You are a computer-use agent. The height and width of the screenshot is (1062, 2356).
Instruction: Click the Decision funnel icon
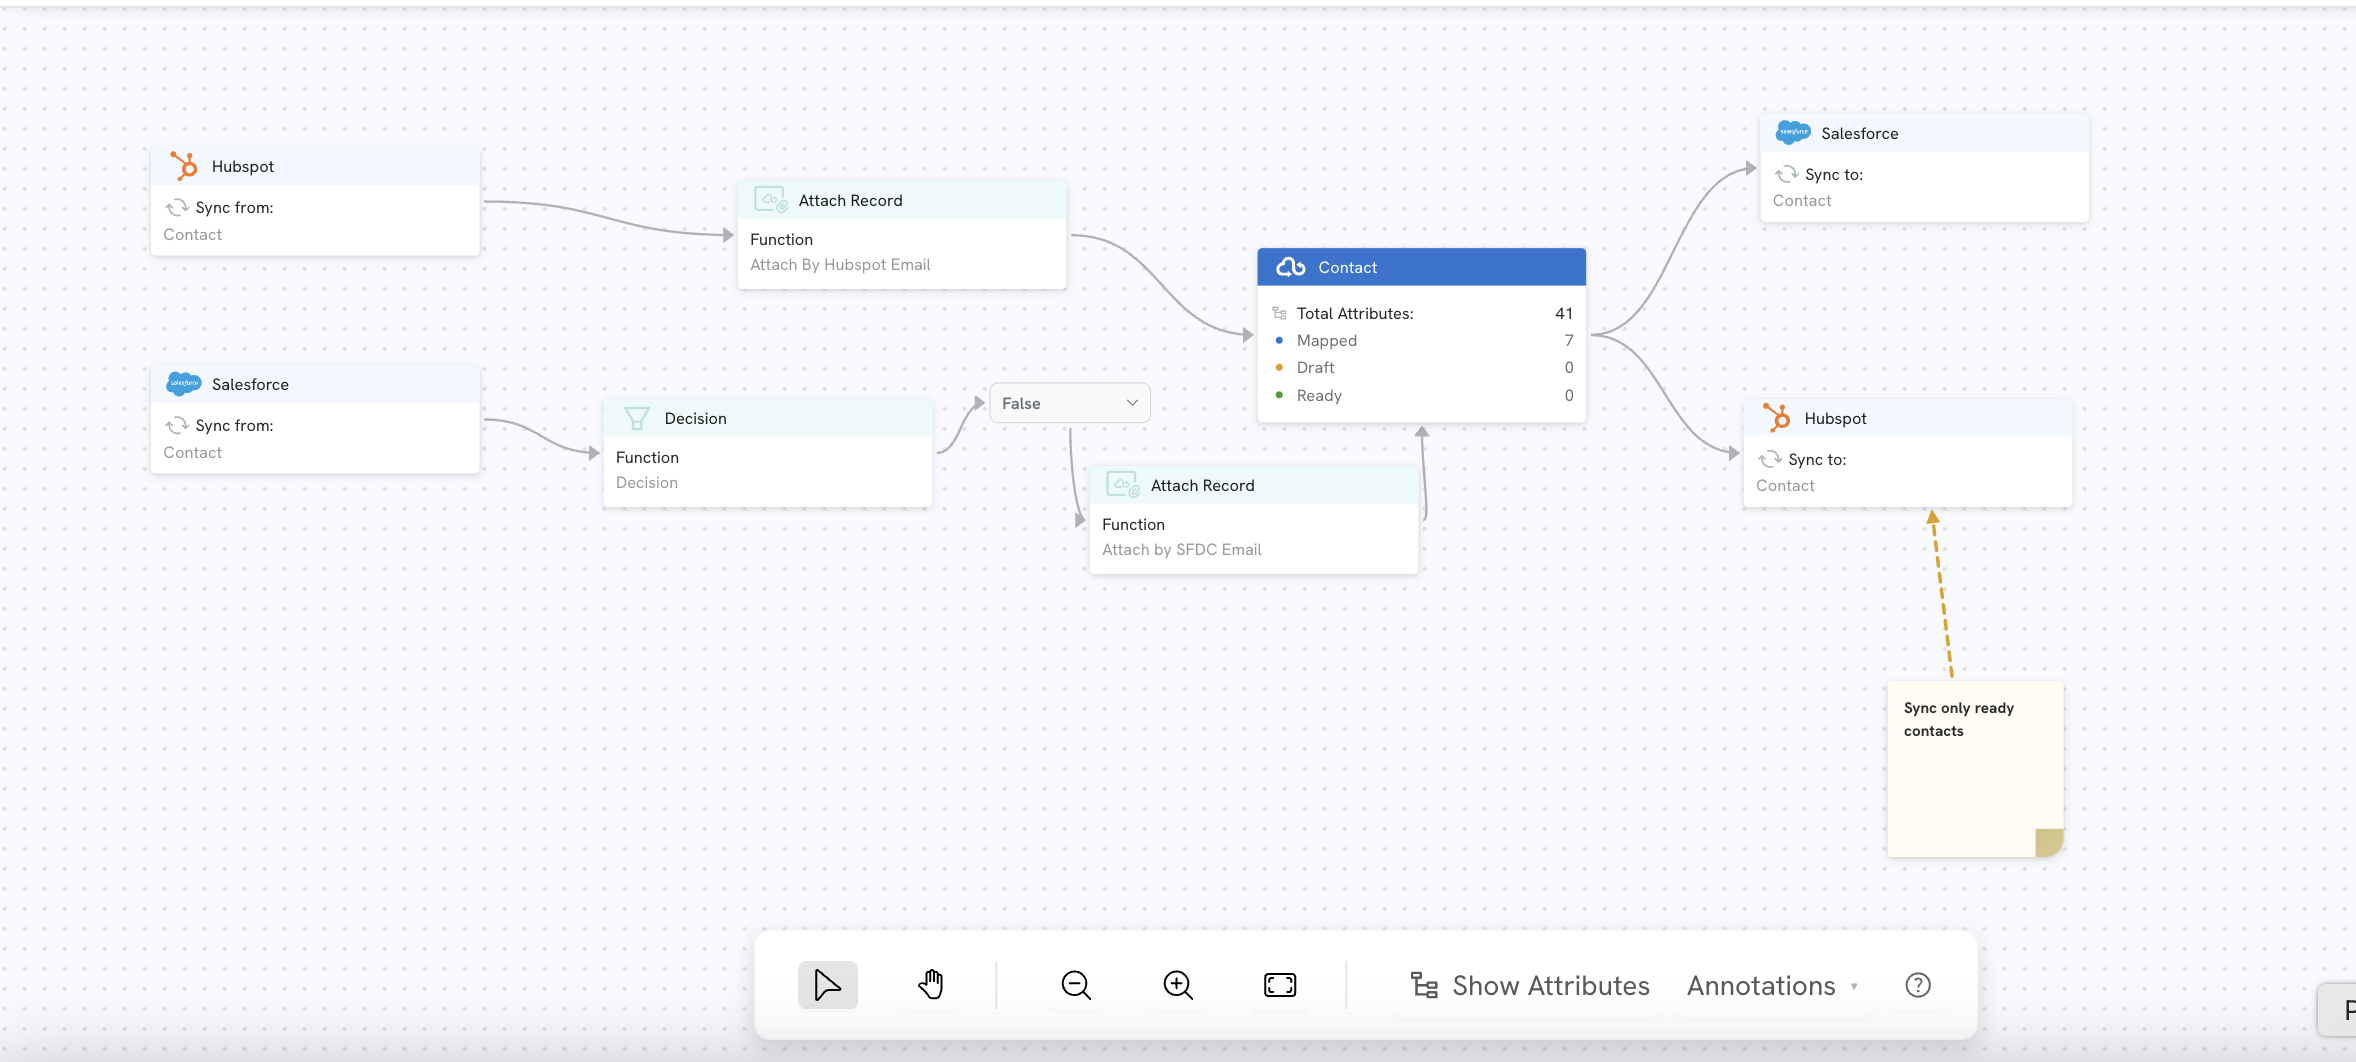637,418
